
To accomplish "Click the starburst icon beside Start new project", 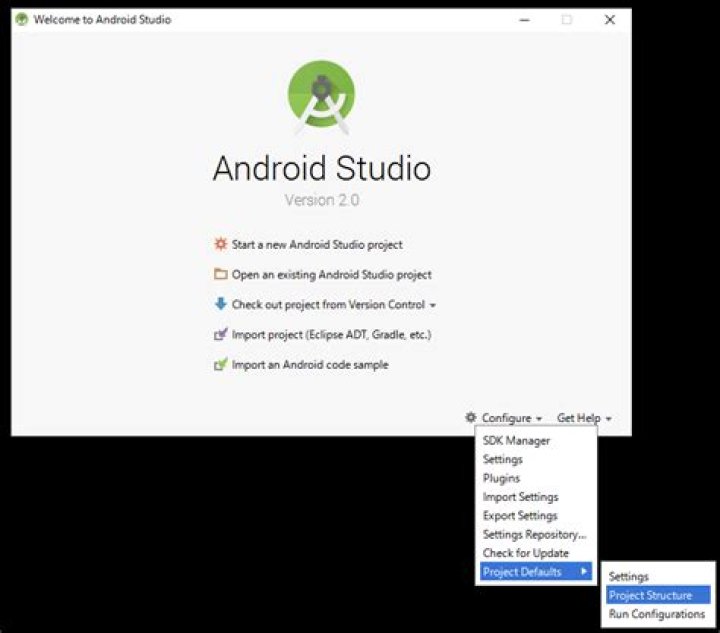I will [220, 244].
